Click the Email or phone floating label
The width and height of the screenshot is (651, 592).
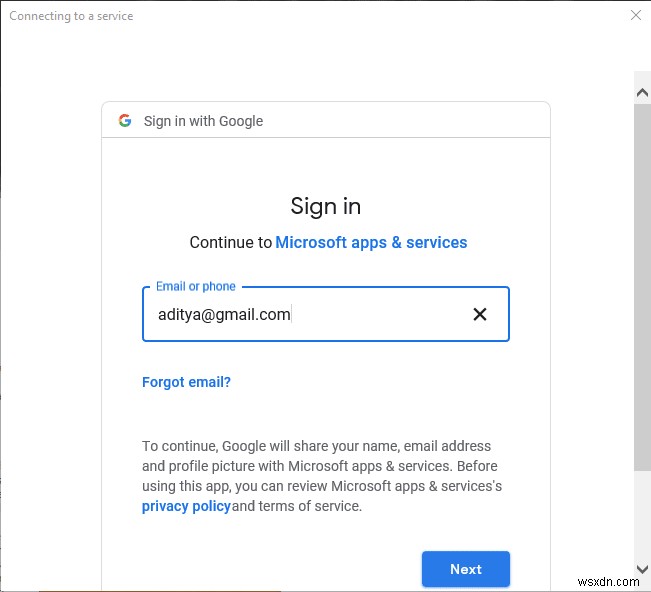[196, 286]
